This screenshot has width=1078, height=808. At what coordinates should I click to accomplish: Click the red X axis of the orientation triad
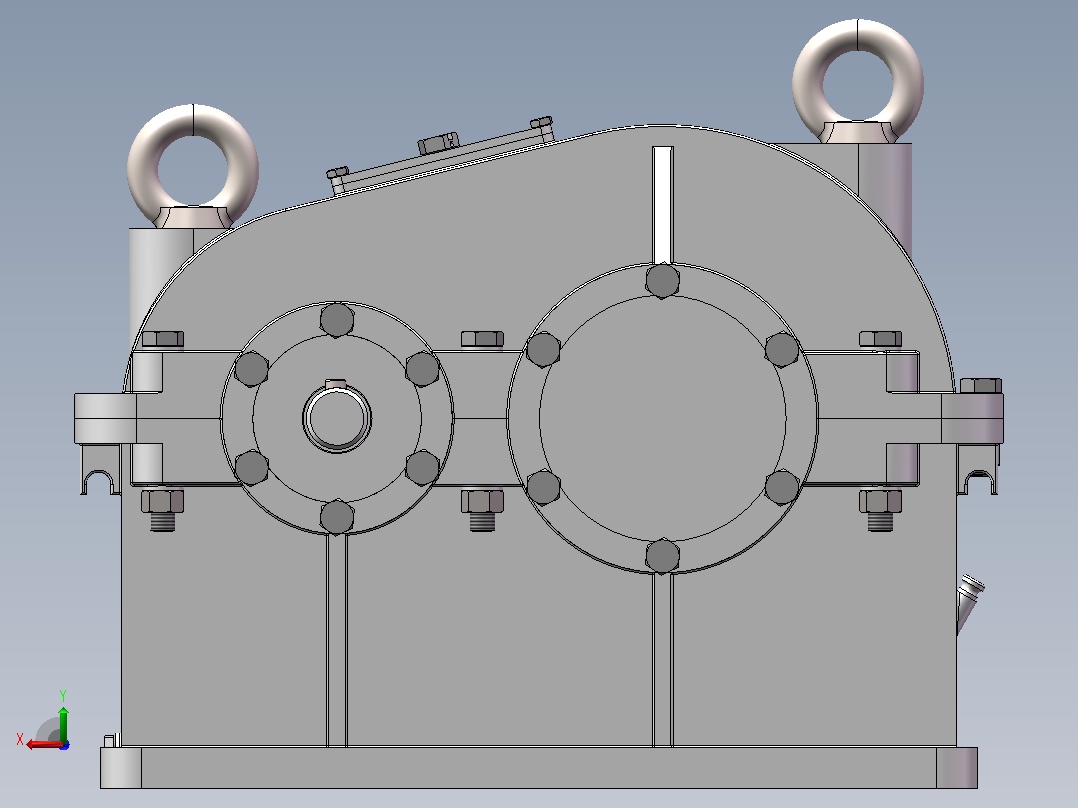click(x=45, y=744)
